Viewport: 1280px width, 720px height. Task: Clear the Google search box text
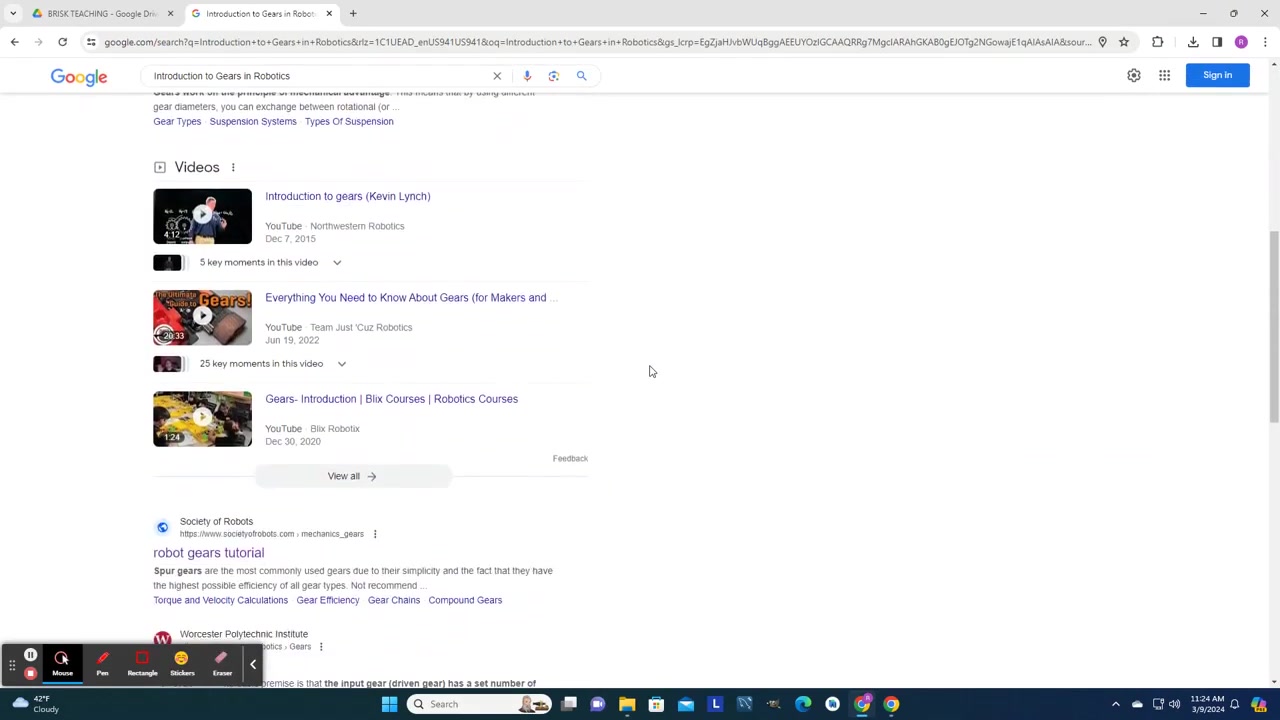tap(497, 76)
